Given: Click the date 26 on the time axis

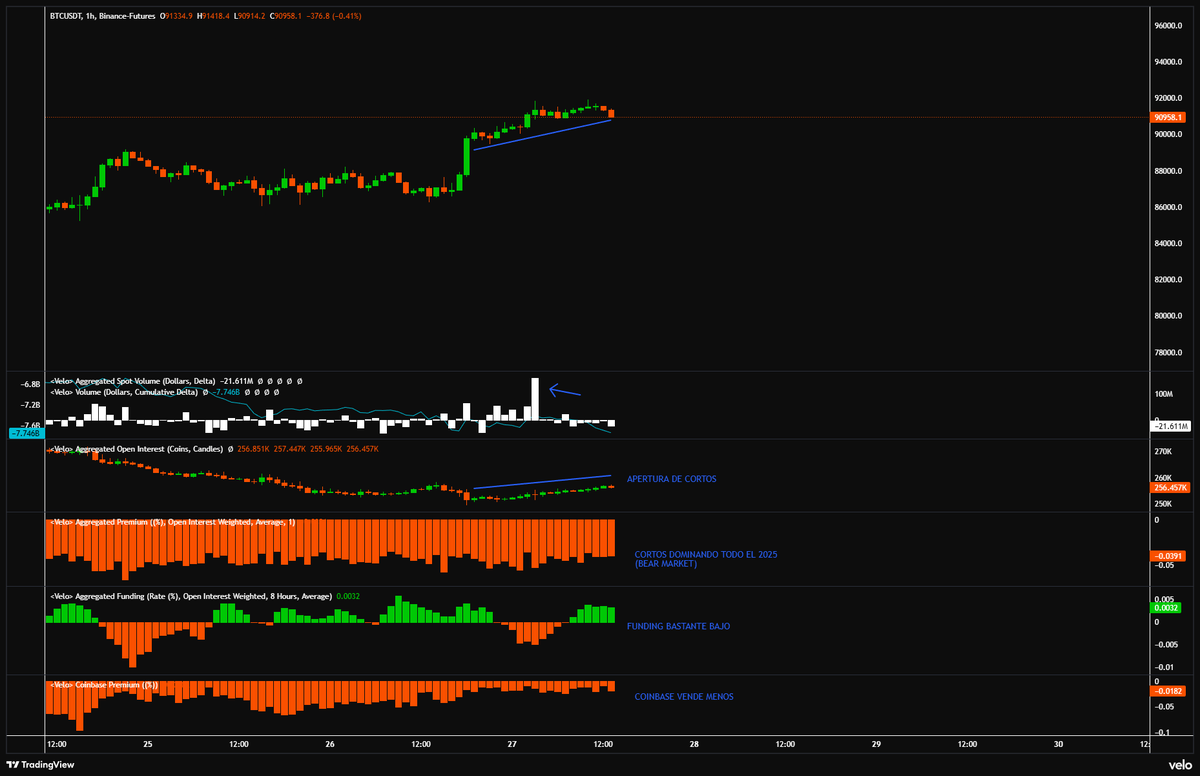Looking at the screenshot, I should [329, 744].
